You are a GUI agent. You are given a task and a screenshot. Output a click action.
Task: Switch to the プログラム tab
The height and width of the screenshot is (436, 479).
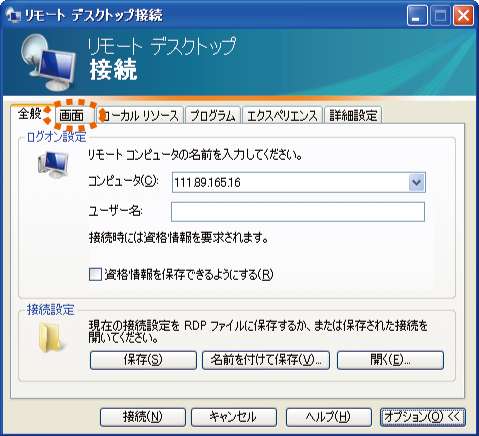[213, 115]
